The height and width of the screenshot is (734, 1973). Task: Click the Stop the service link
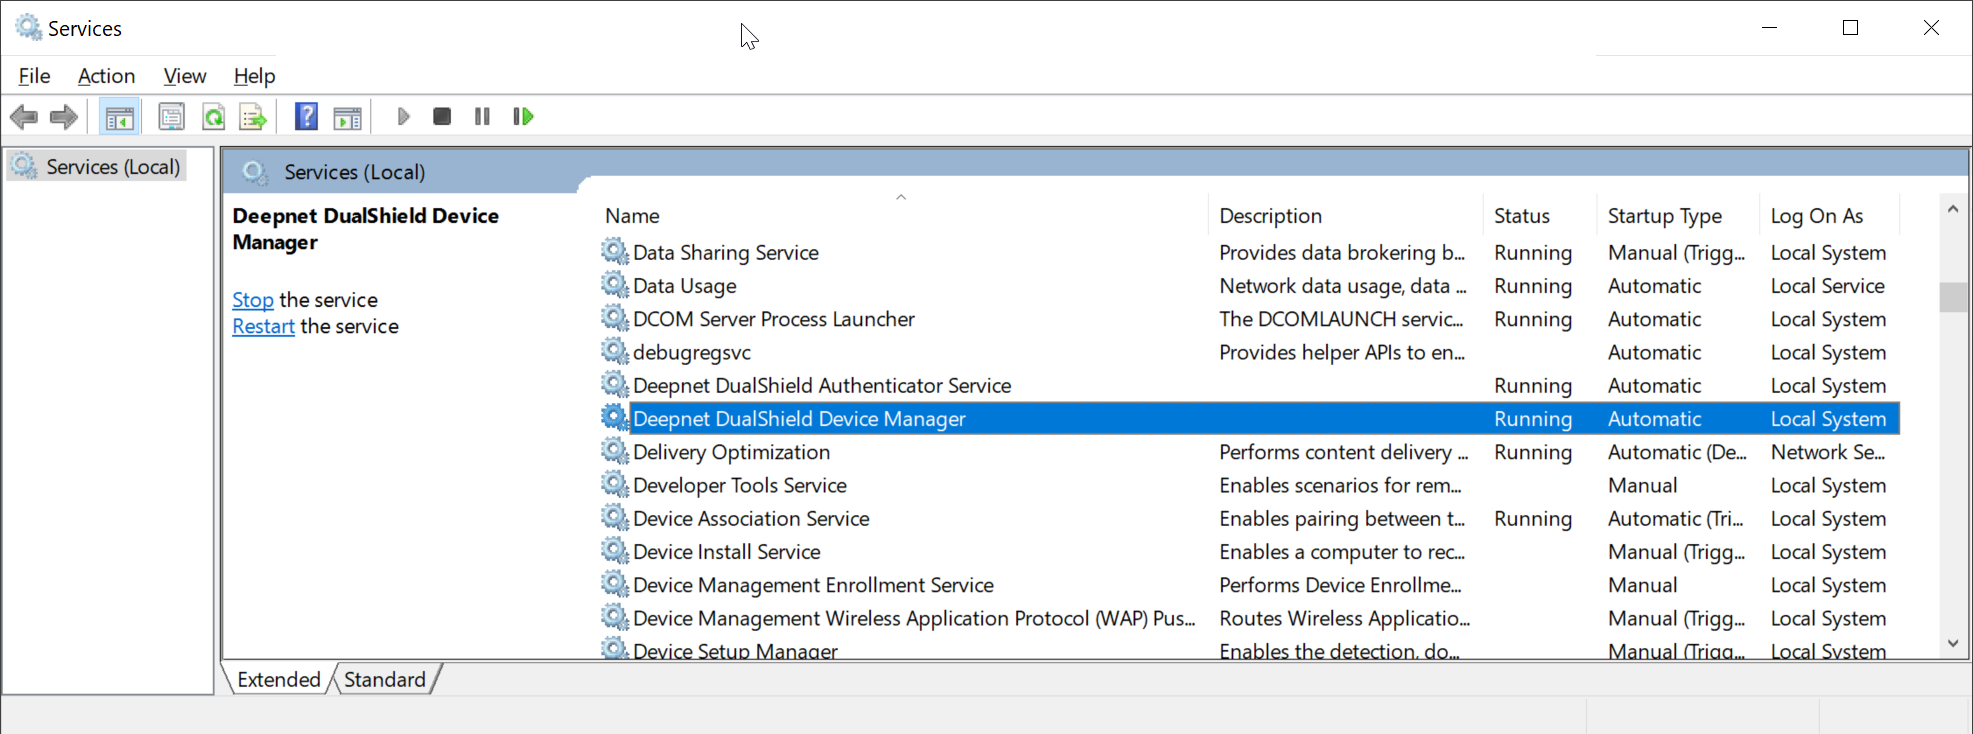[252, 300]
